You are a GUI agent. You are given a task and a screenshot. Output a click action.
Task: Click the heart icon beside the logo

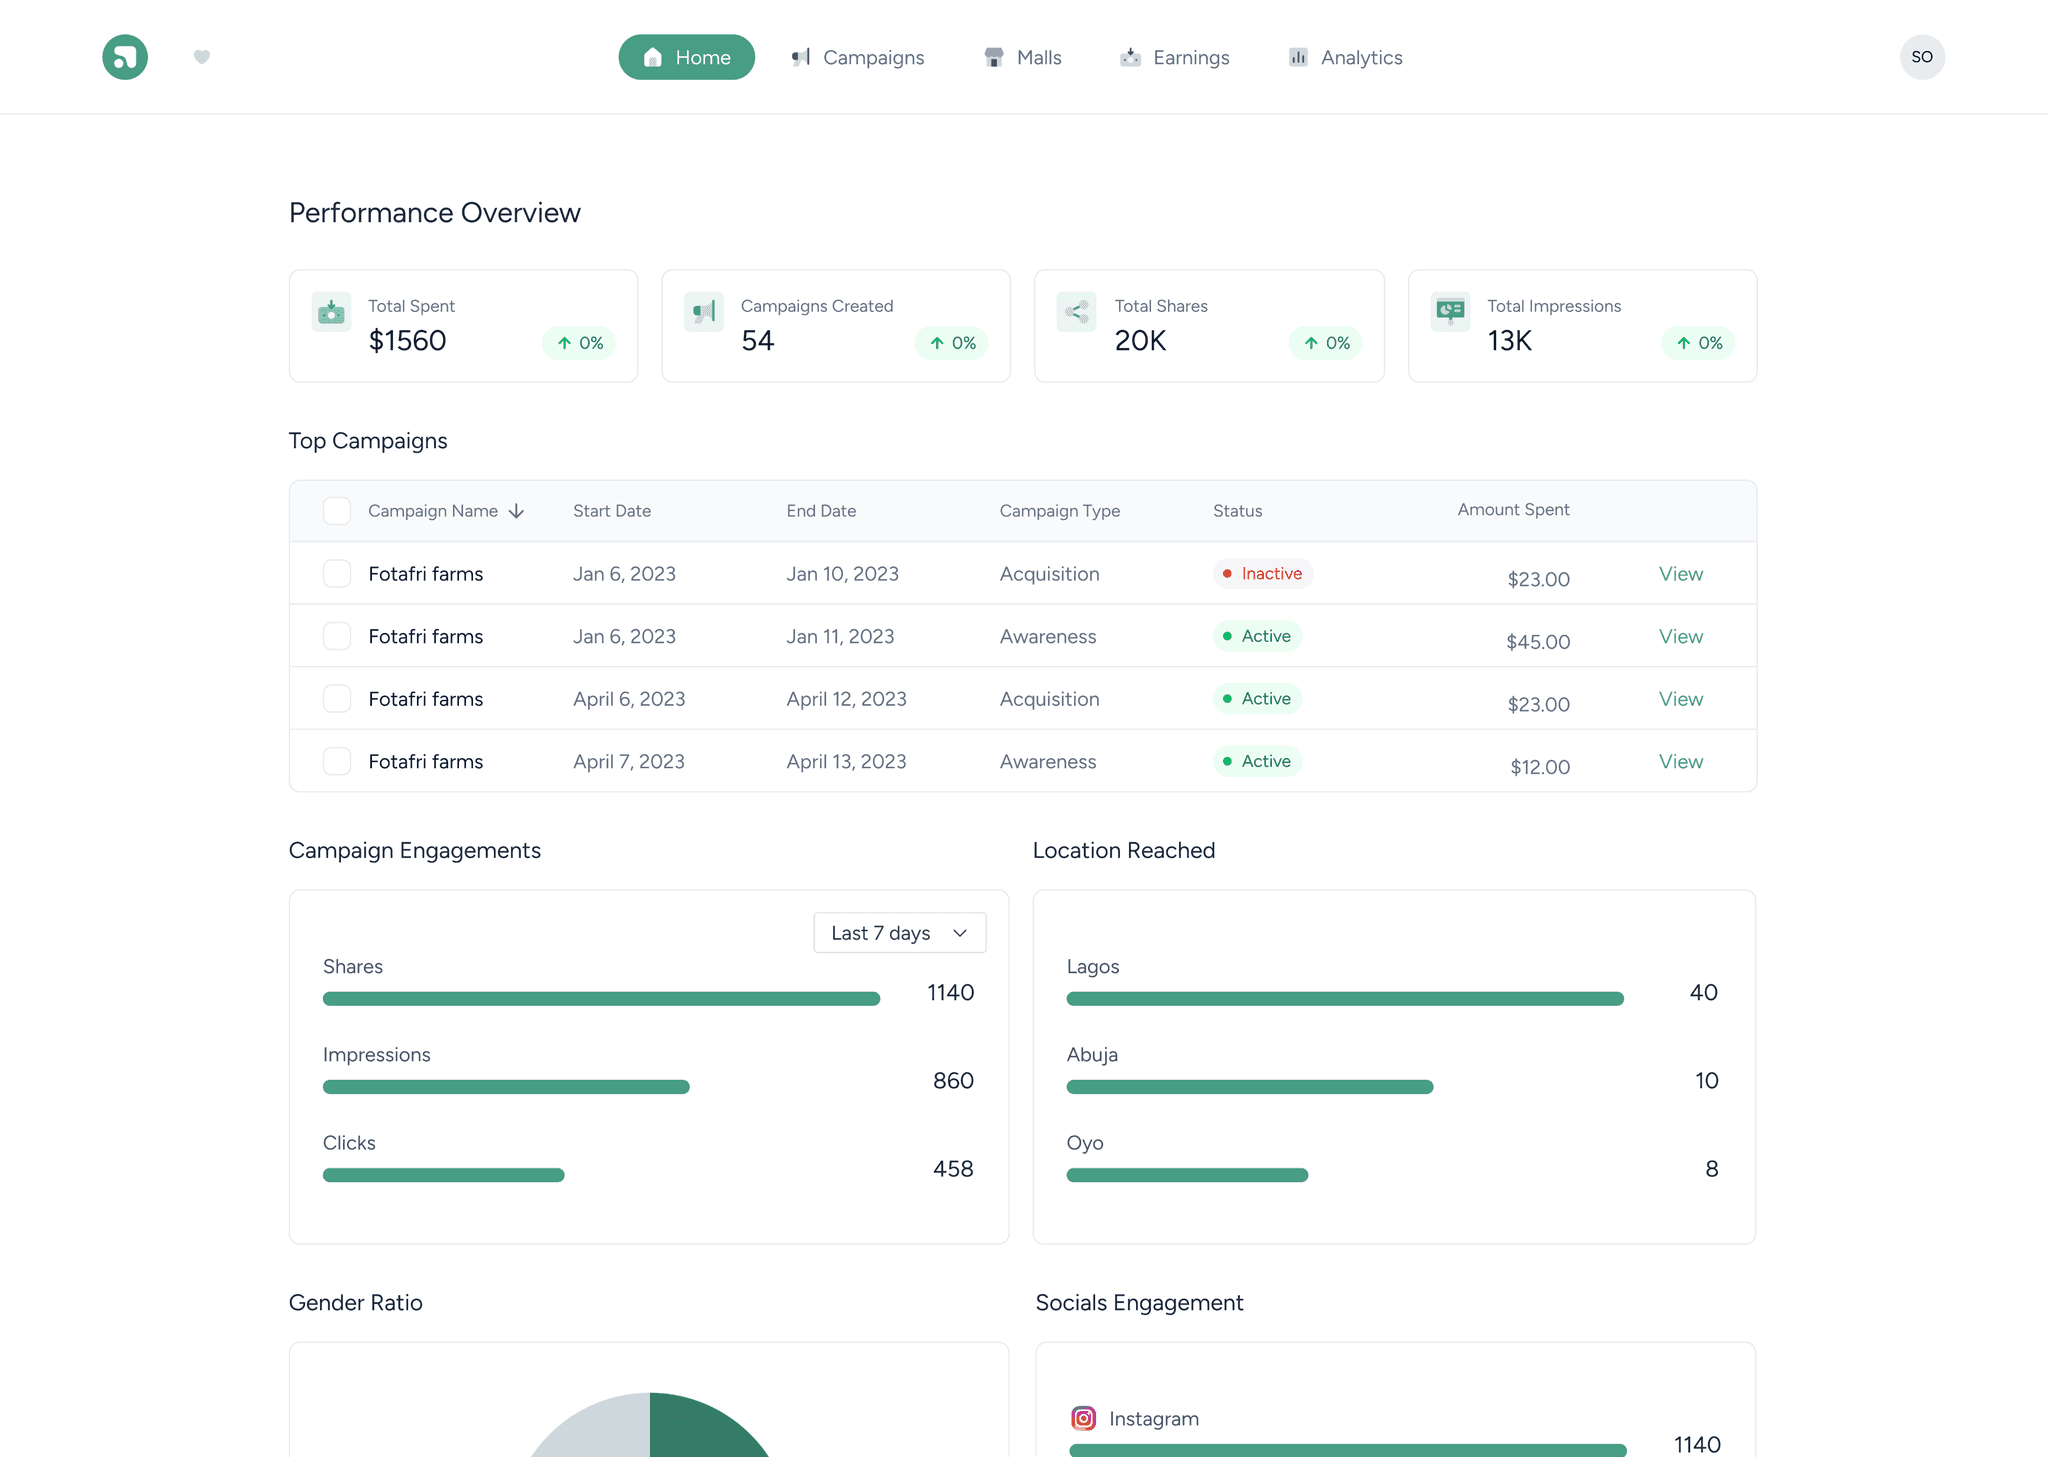coord(202,57)
